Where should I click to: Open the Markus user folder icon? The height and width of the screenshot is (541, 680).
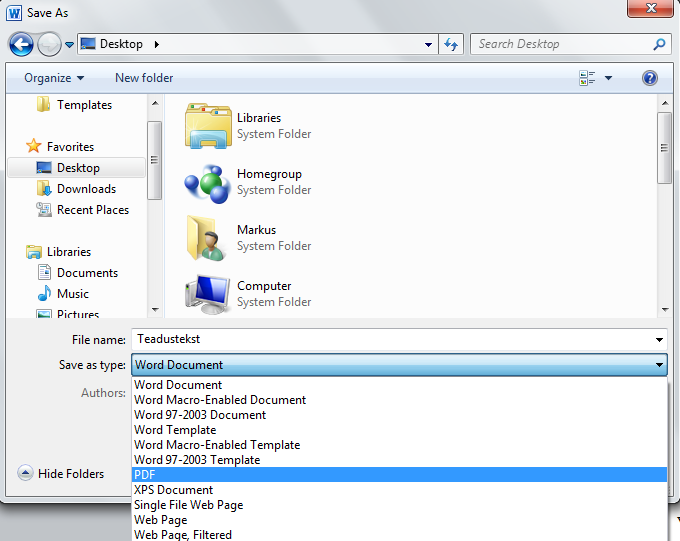click(208, 238)
